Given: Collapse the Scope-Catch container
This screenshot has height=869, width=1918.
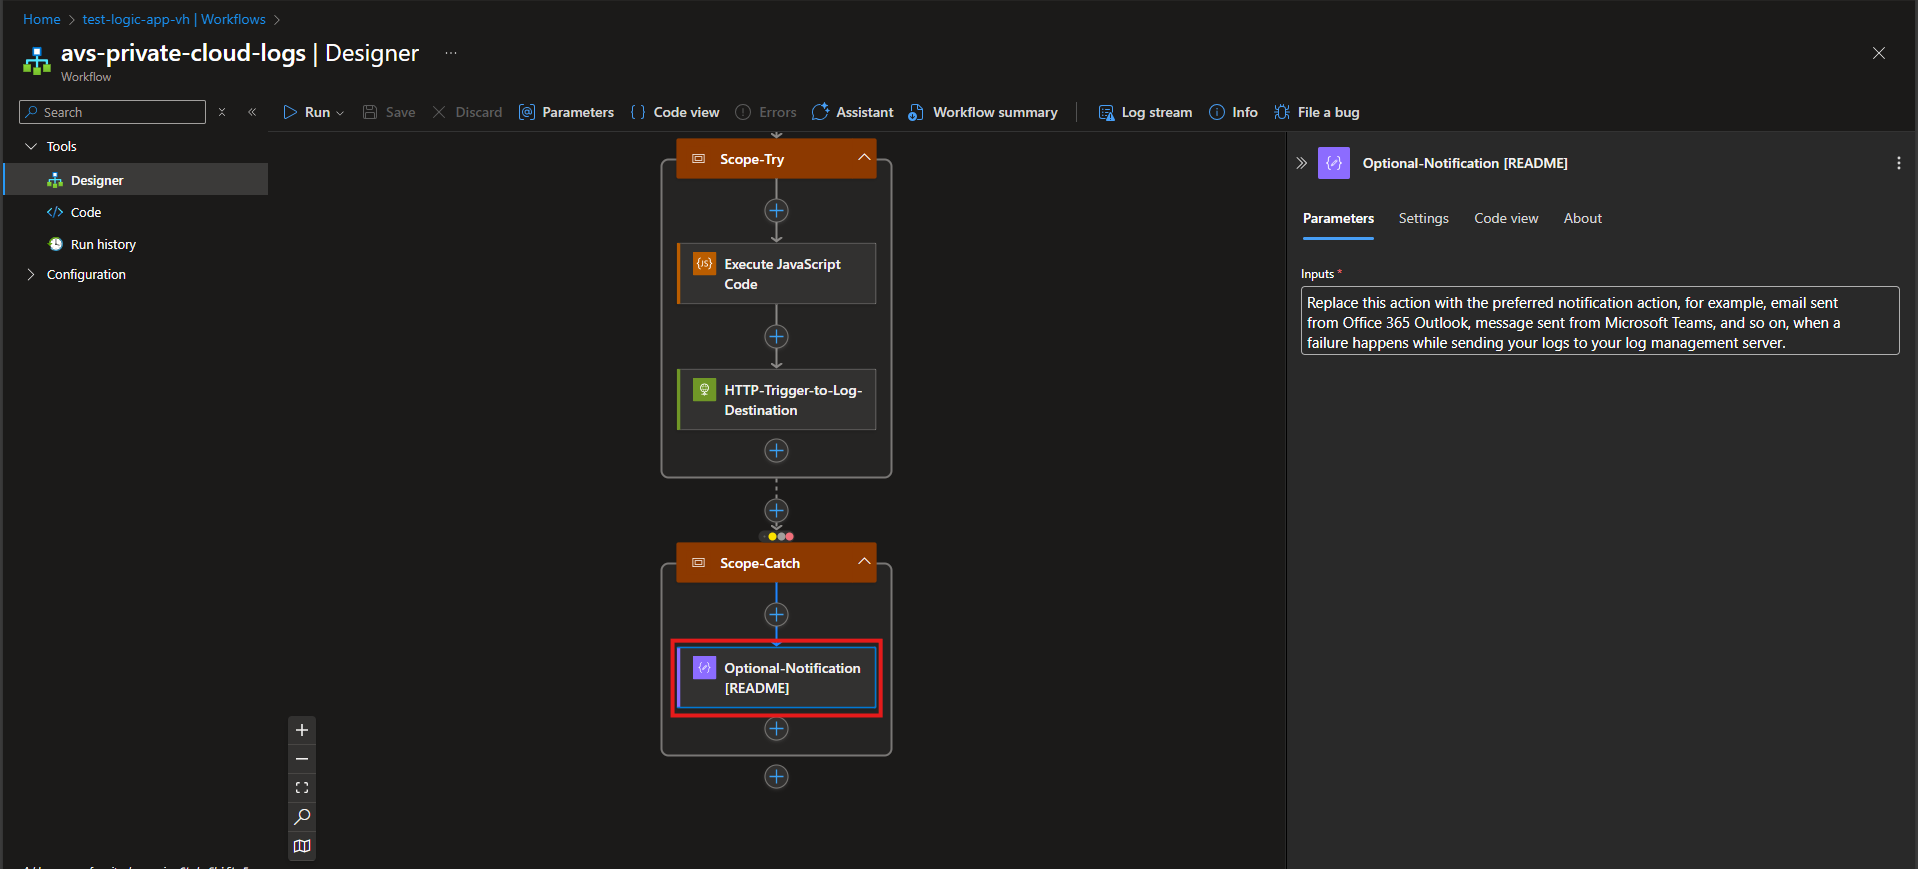Looking at the screenshot, I should pyautogui.click(x=864, y=562).
